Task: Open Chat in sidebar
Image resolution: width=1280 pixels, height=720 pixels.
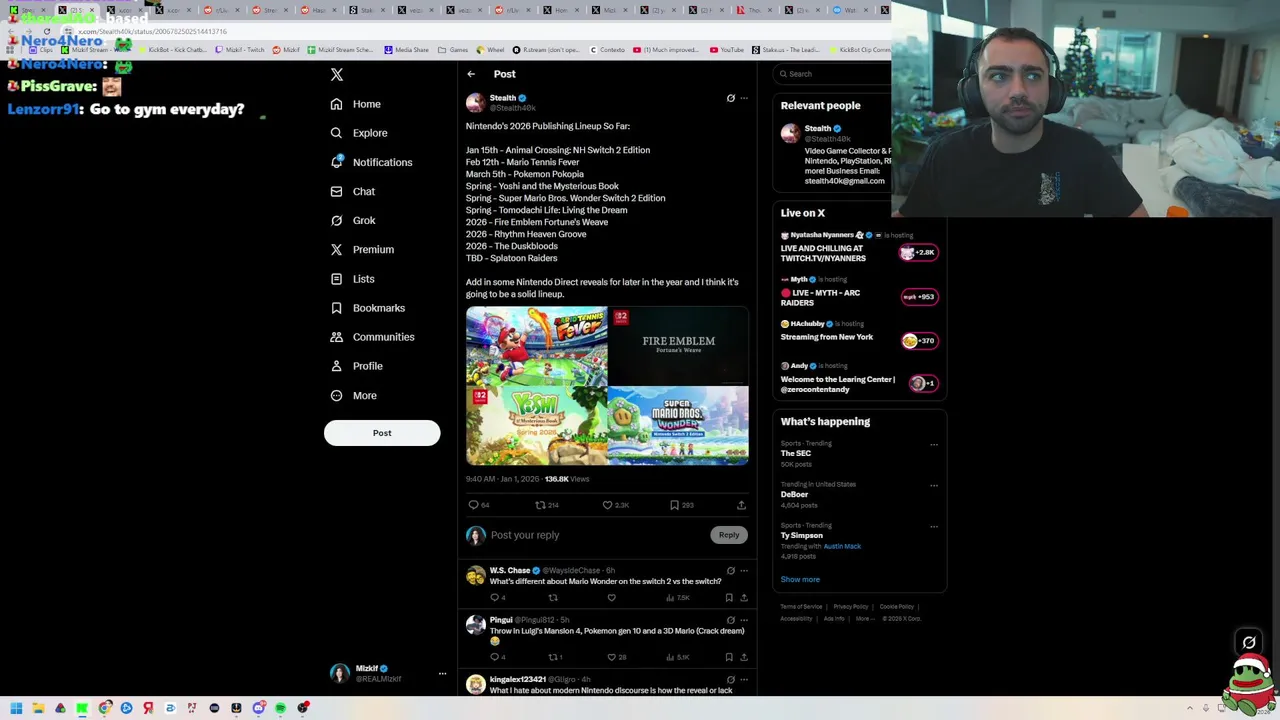Action: point(352,191)
